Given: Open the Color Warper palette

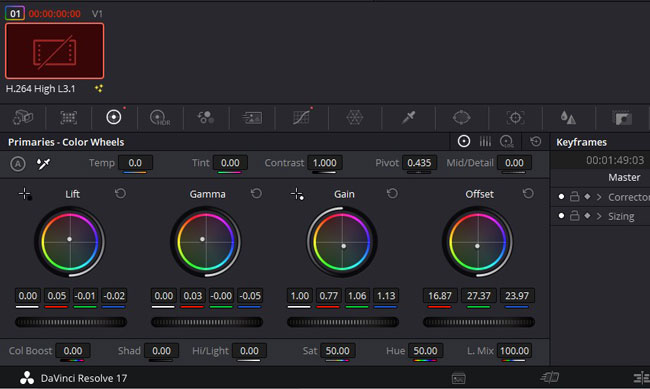Looking at the screenshot, I should click(x=354, y=118).
